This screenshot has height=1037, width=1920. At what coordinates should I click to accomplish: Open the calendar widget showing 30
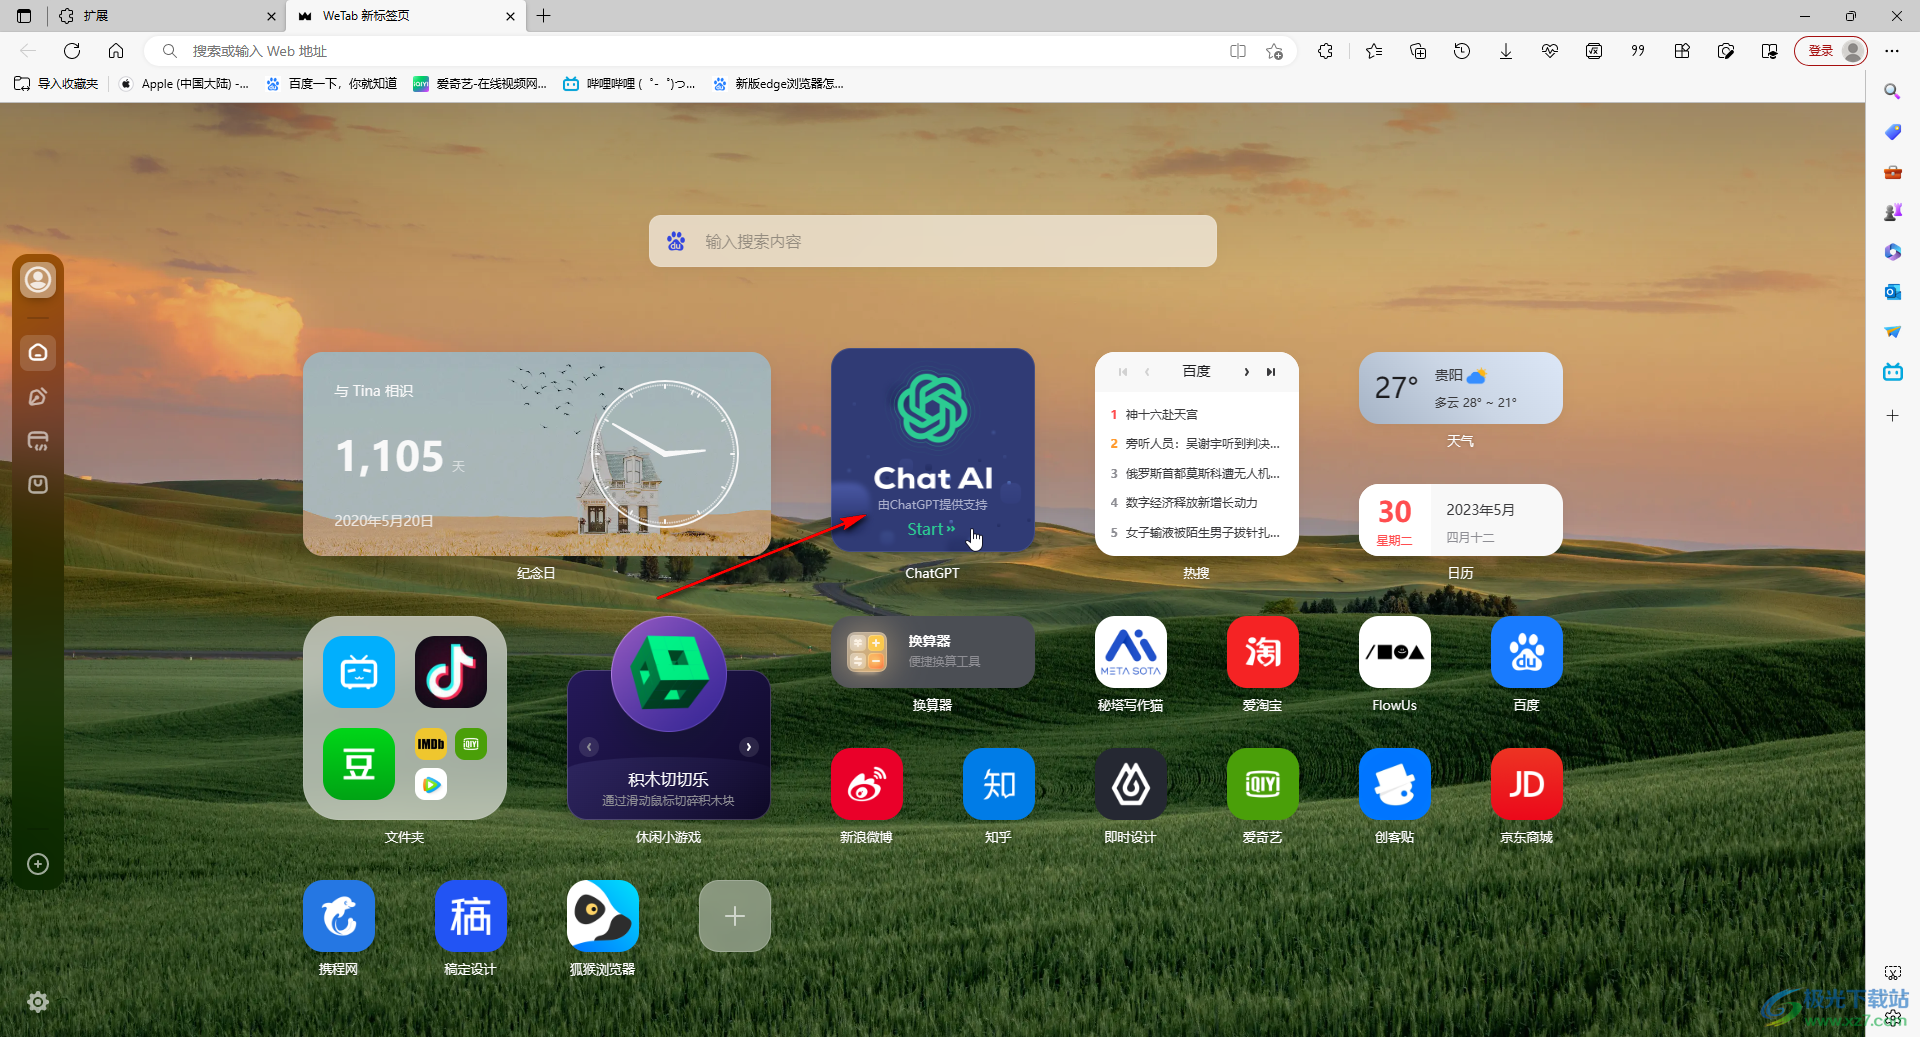1461,520
